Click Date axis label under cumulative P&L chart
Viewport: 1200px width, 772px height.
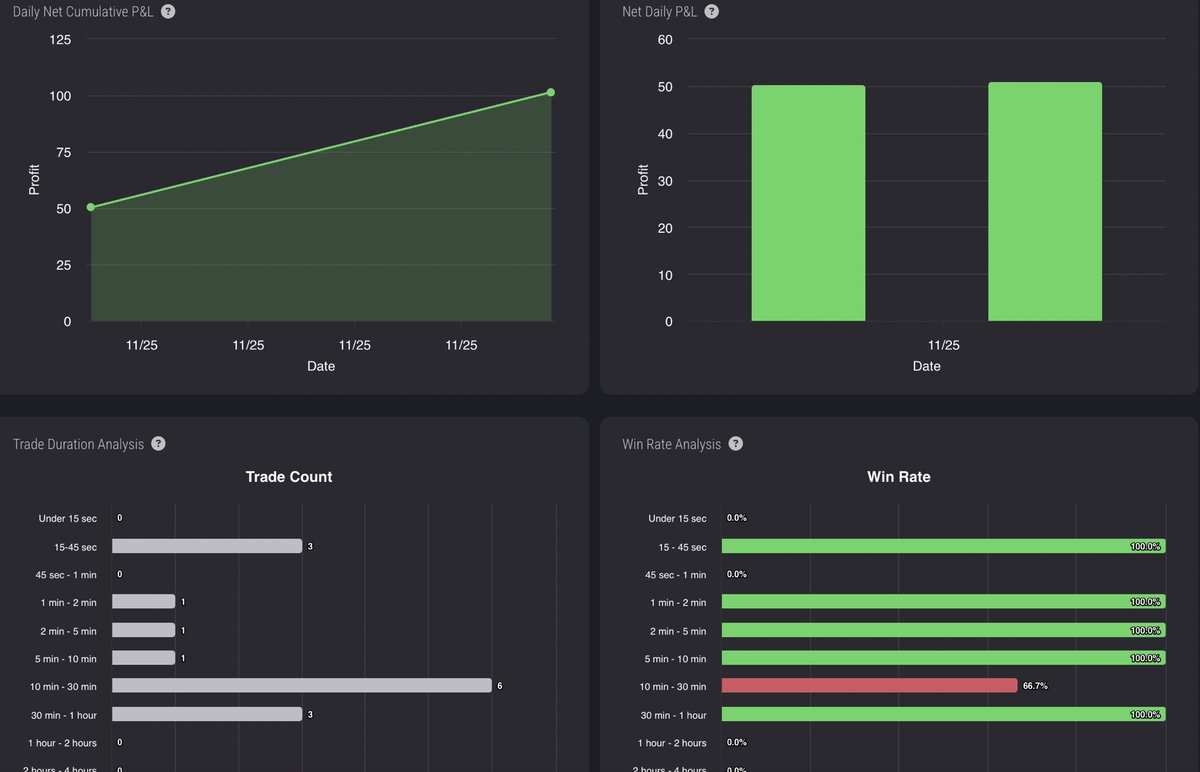(321, 366)
